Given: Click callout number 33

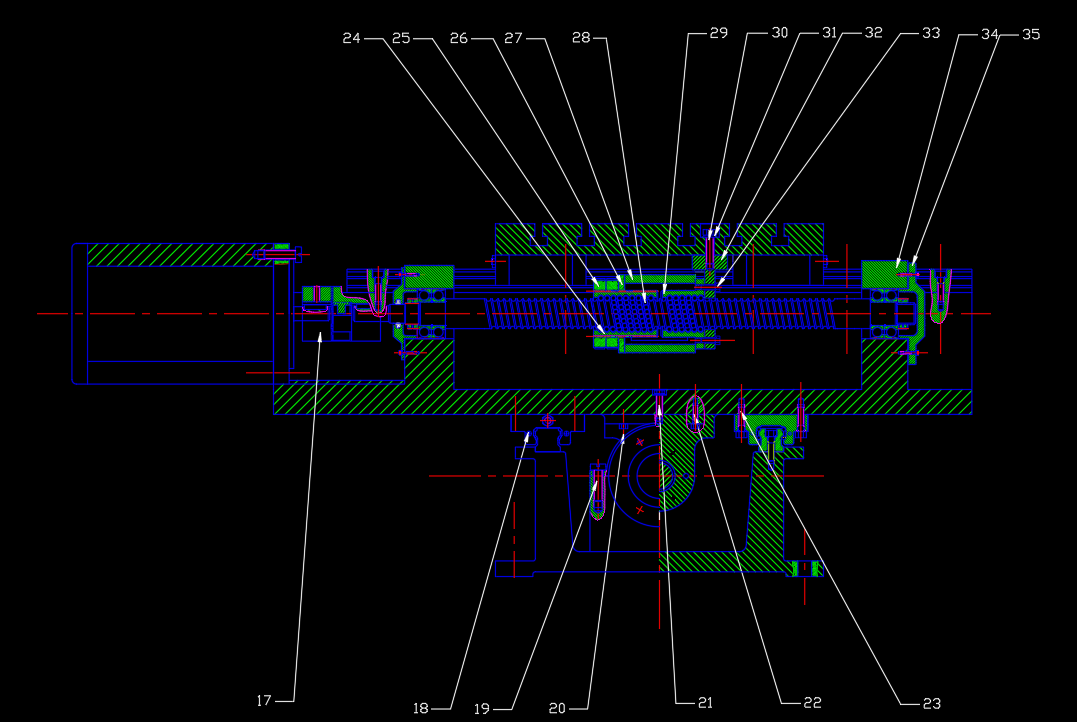Looking at the screenshot, I should coord(931,33).
